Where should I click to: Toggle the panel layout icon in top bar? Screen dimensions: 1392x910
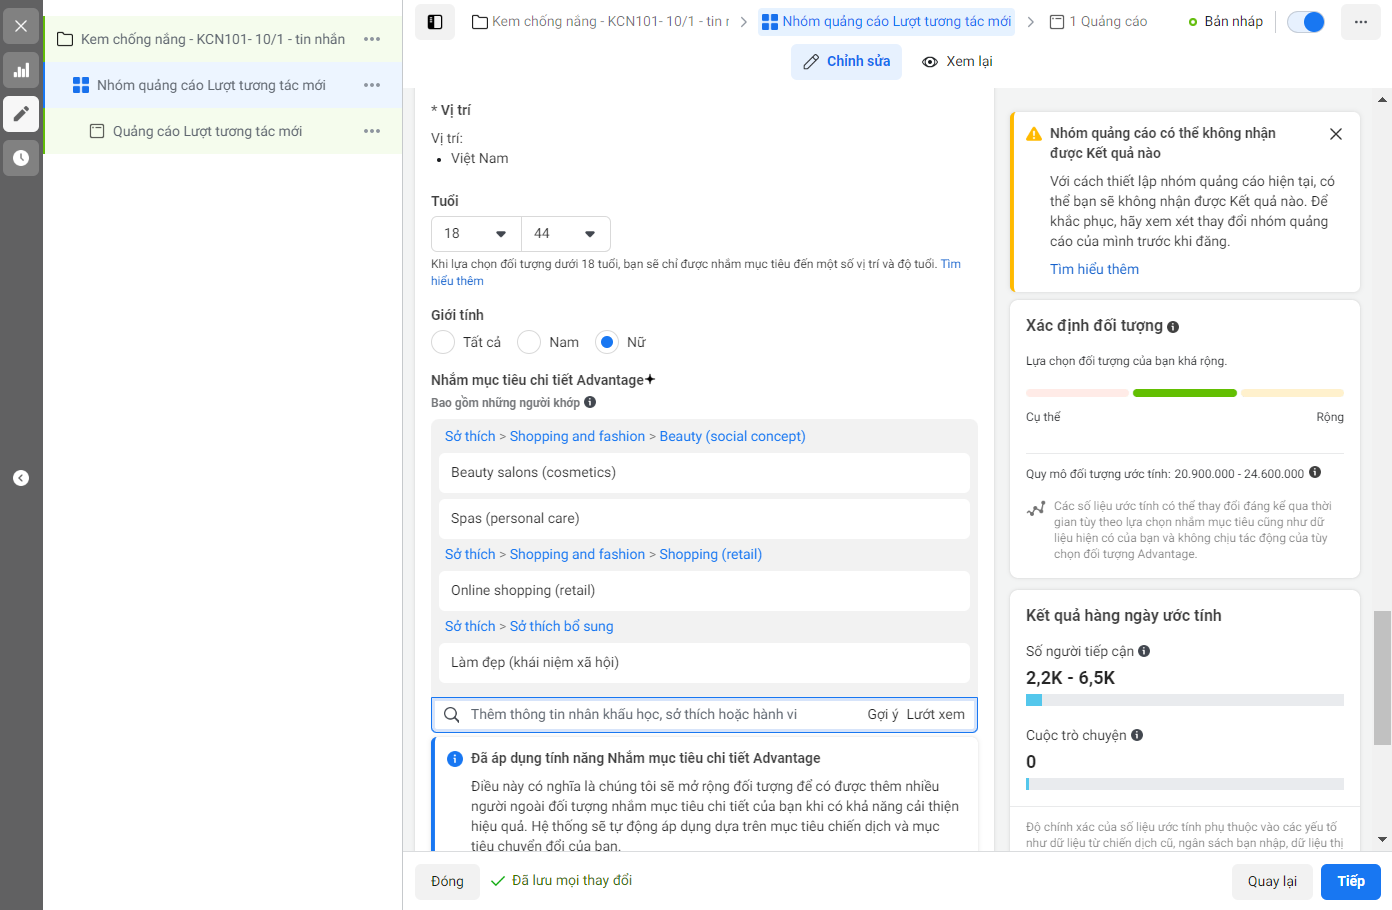coord(435,21)
